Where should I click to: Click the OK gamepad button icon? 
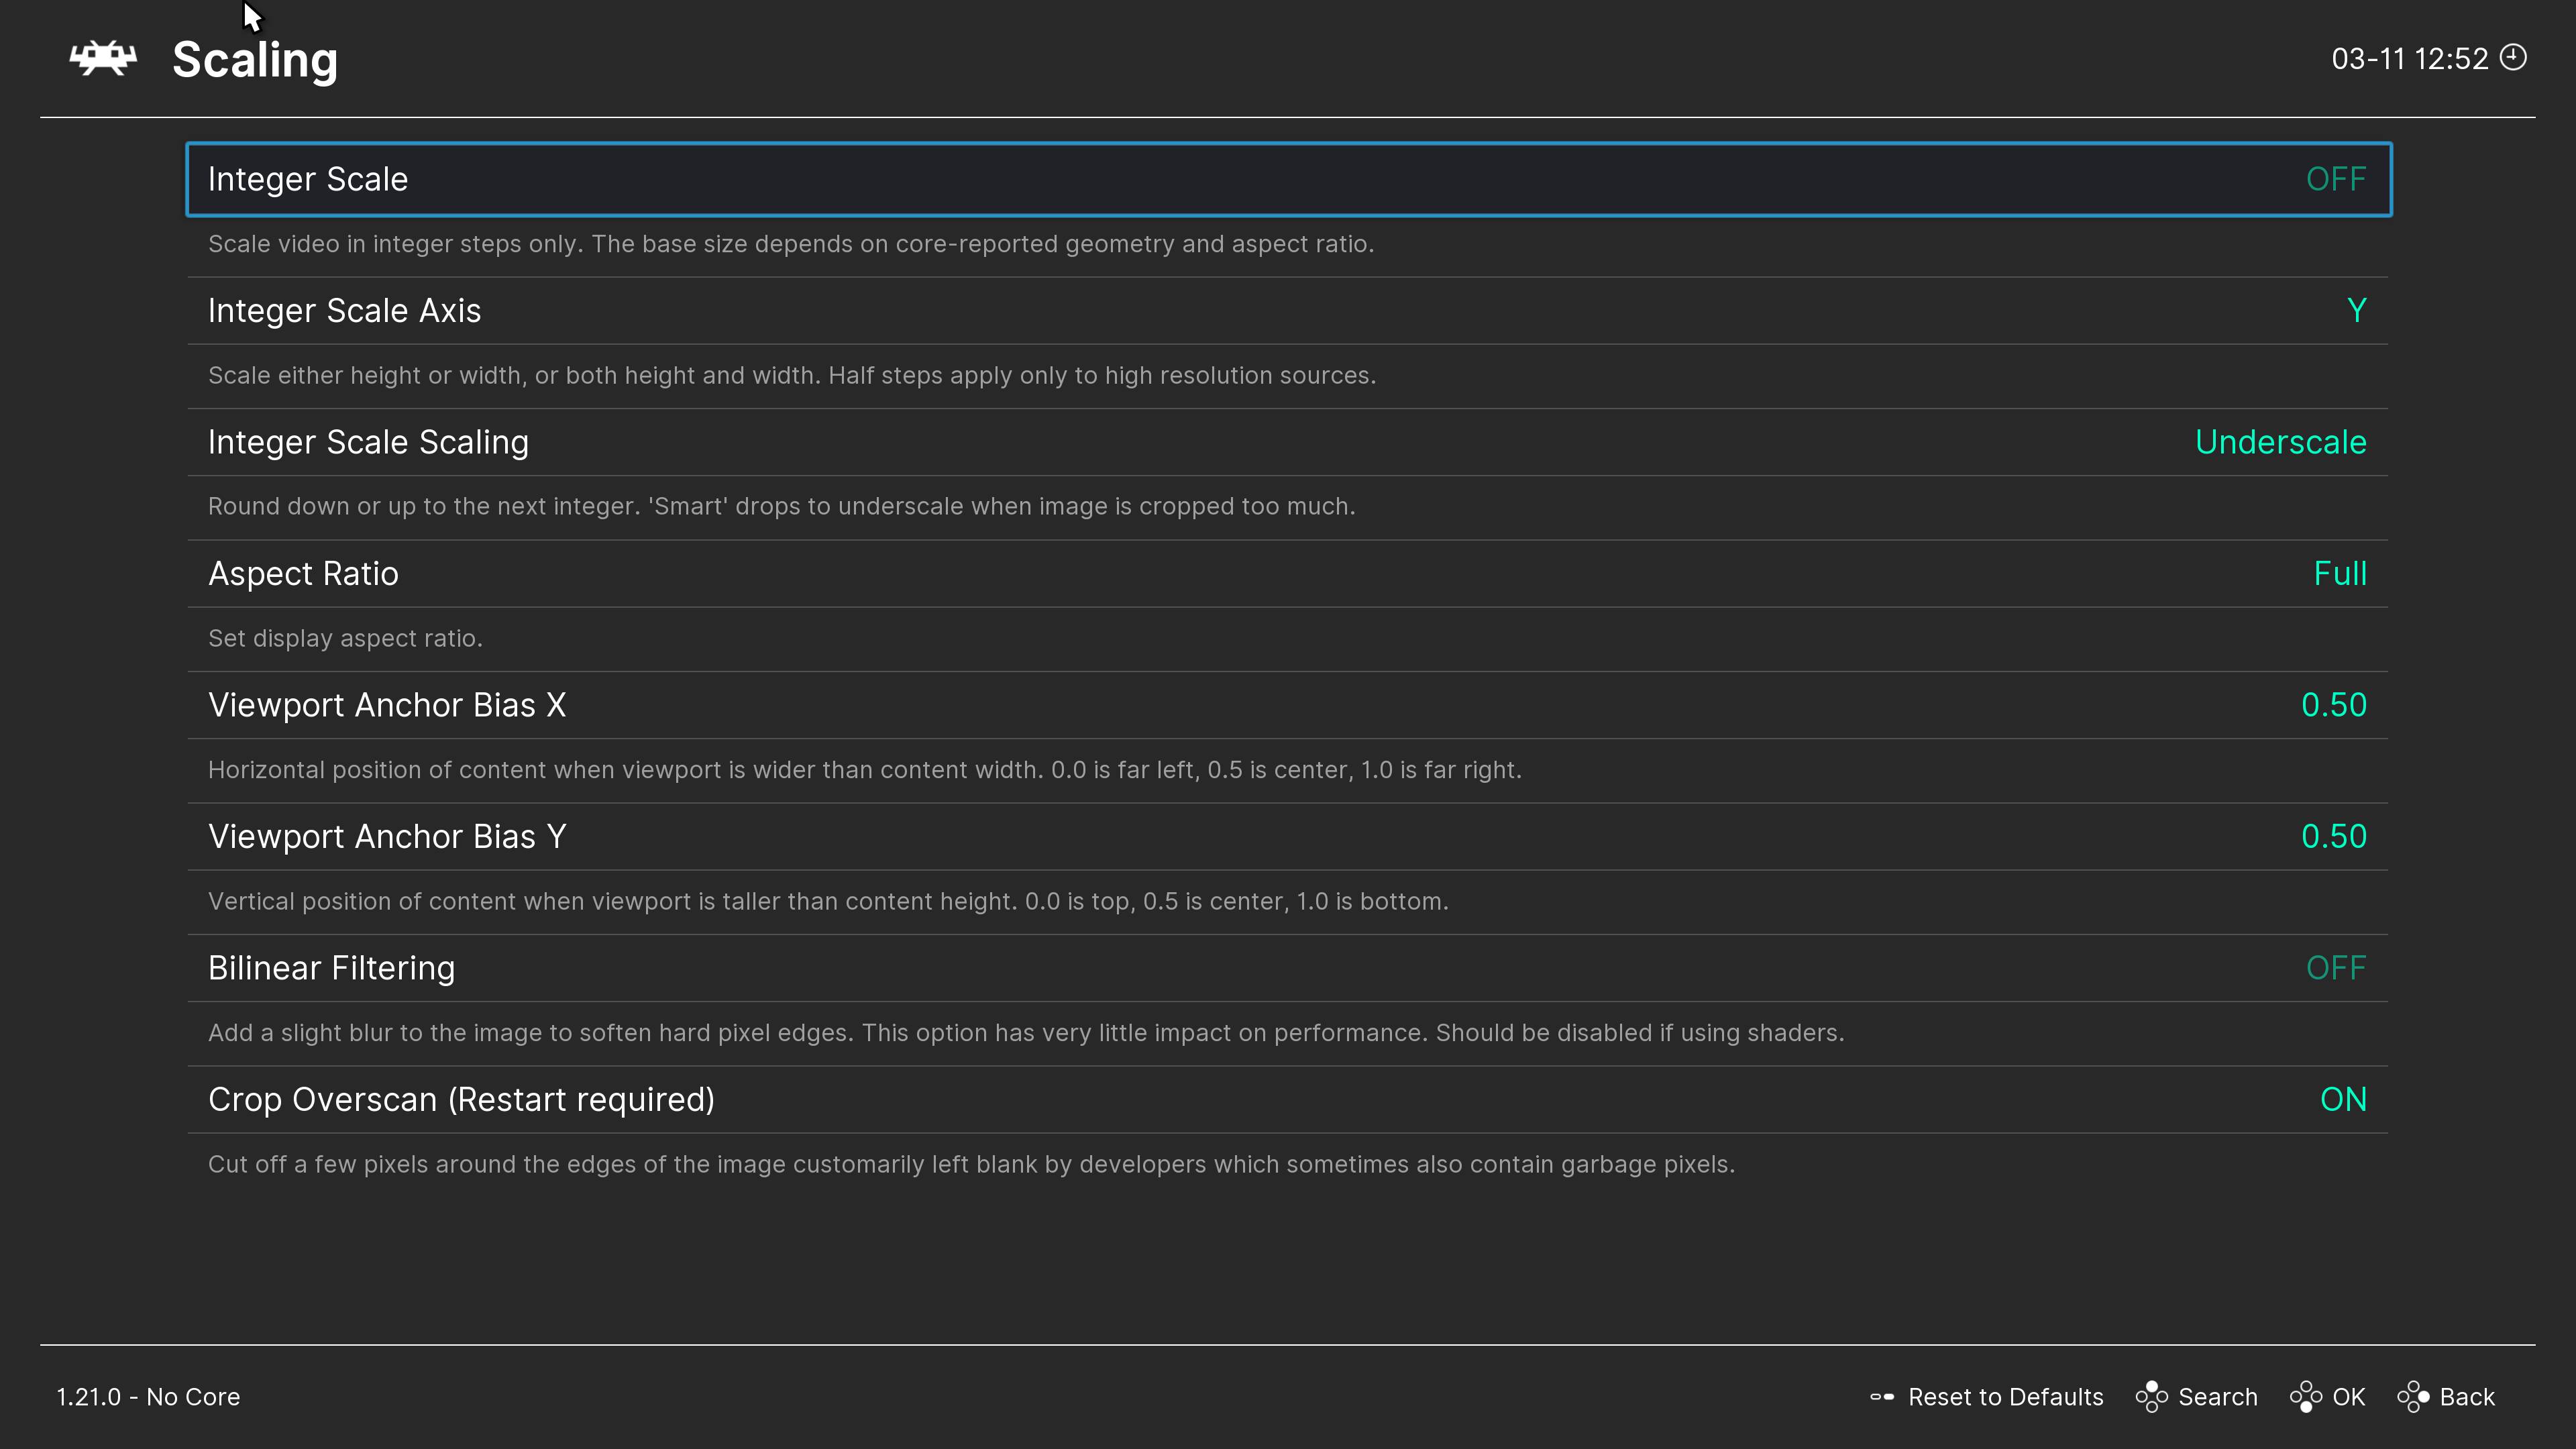(2305, 1397)
